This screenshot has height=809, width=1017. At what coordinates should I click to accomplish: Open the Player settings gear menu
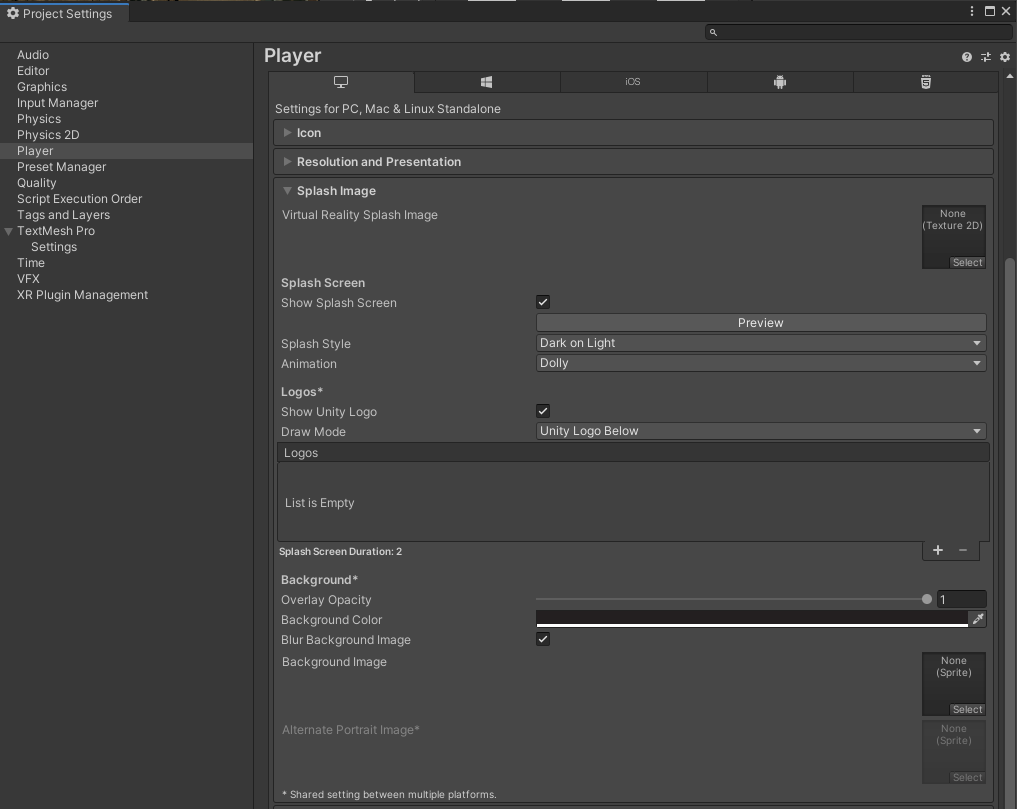coord(1005,57)
